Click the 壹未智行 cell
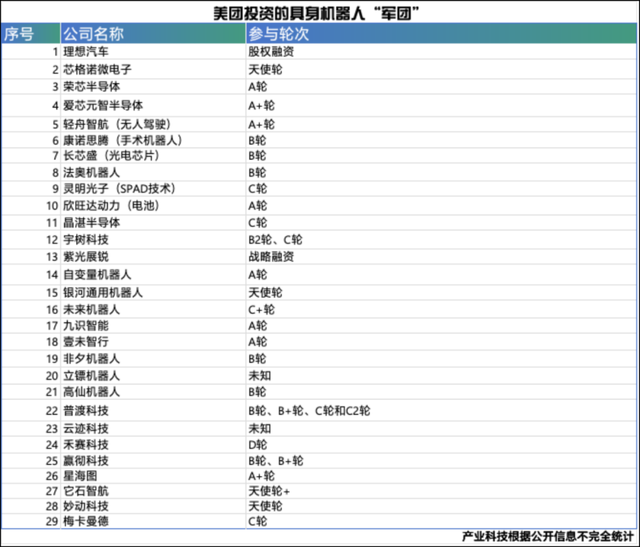640x547 pixels. pyautogui.click(x=153, y=342)
